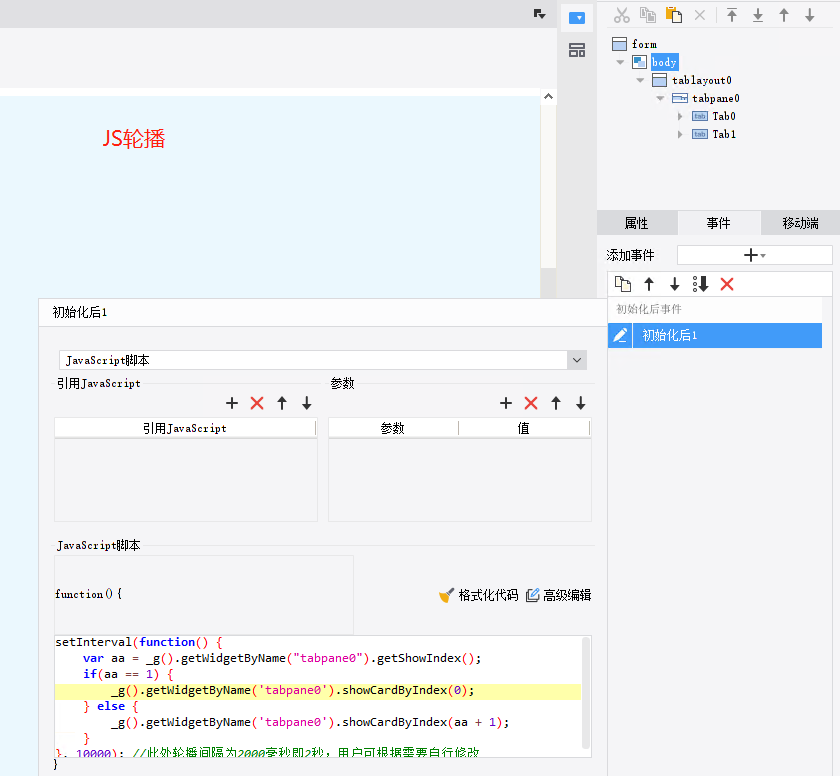Screen dimensions: 840x776
Task: Select Tab0 in the widget tree
Action: tap(724, 116)
